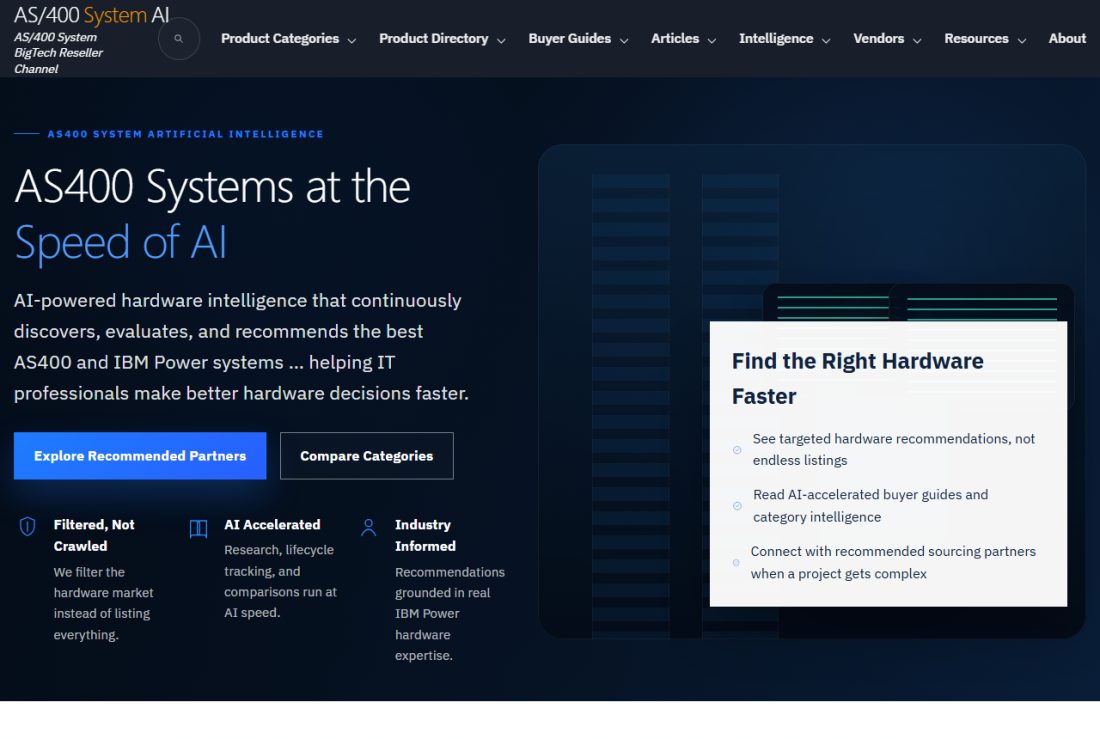Click the AI Accelerated heading
Viewport: 1100px width, 739px height.
272,524
